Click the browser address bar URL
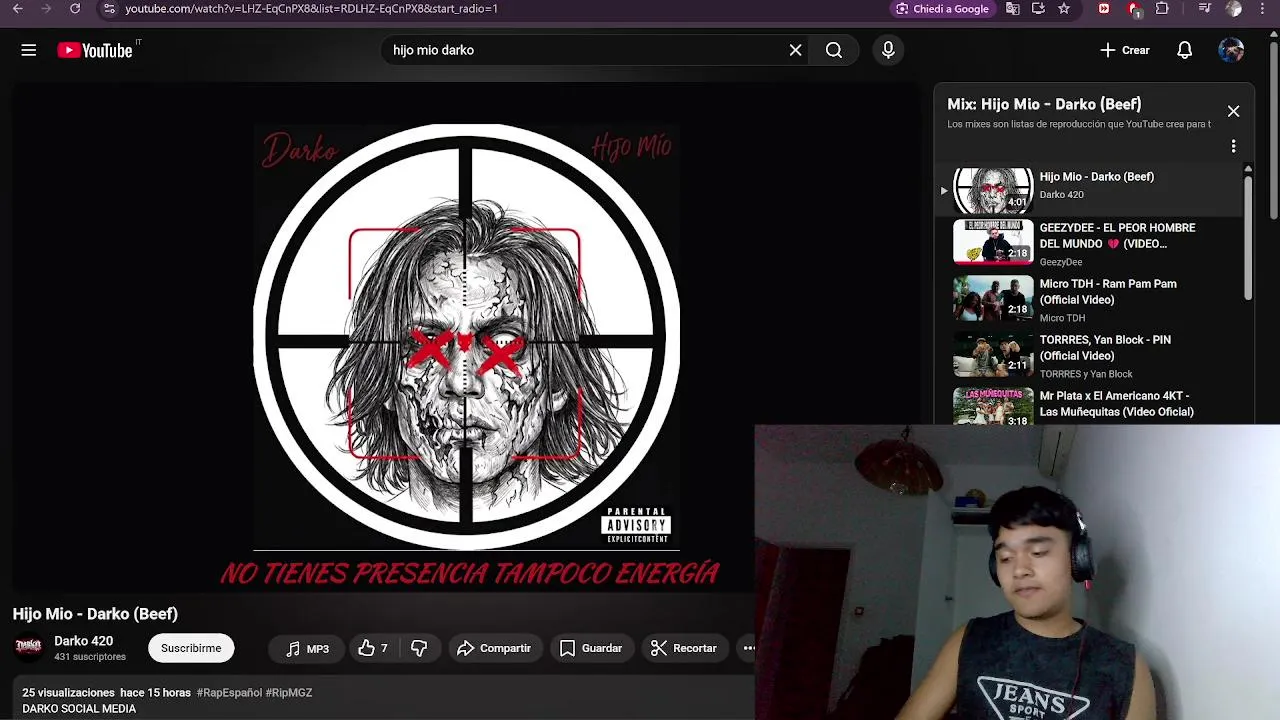This screenshot has height=720, width=1280. [x=311, y=8]
